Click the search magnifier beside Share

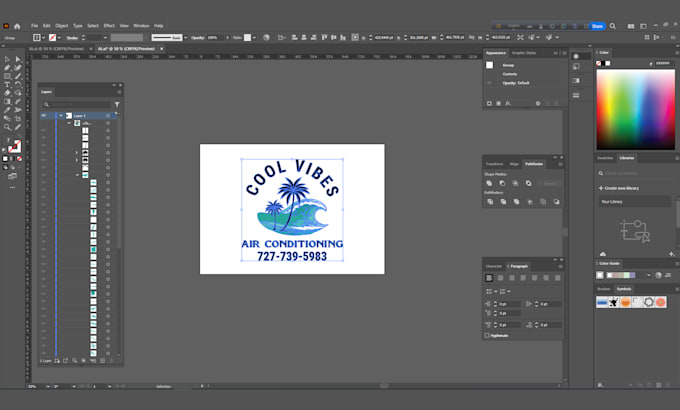click(613, 26)
